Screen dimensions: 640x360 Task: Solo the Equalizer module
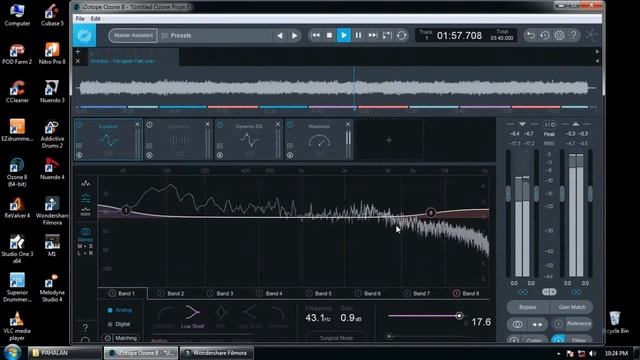tap(79, 155)
